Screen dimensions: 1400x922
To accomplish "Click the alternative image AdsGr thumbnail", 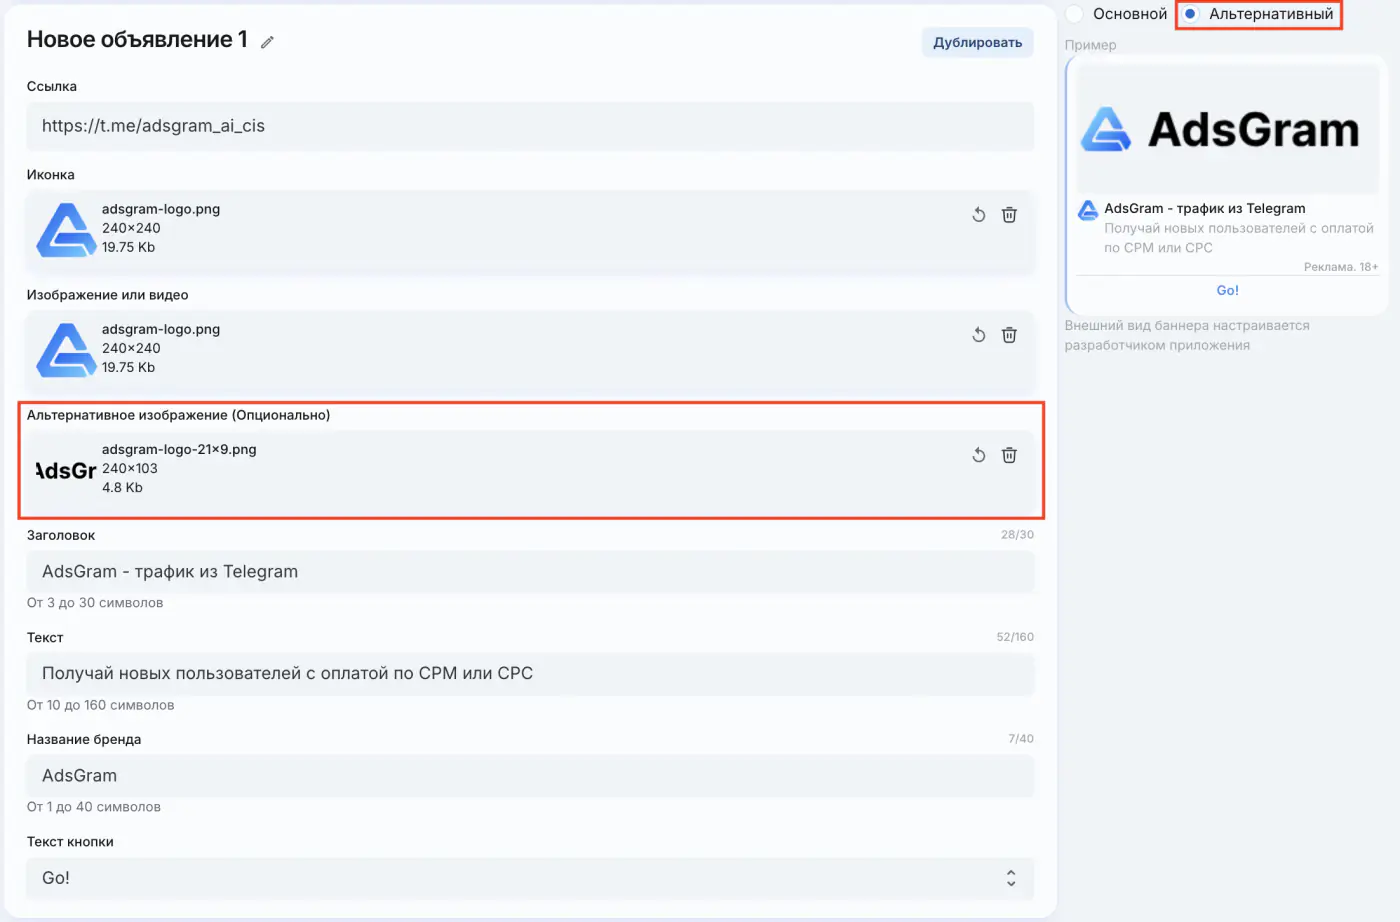I will (x=66, y=470).
